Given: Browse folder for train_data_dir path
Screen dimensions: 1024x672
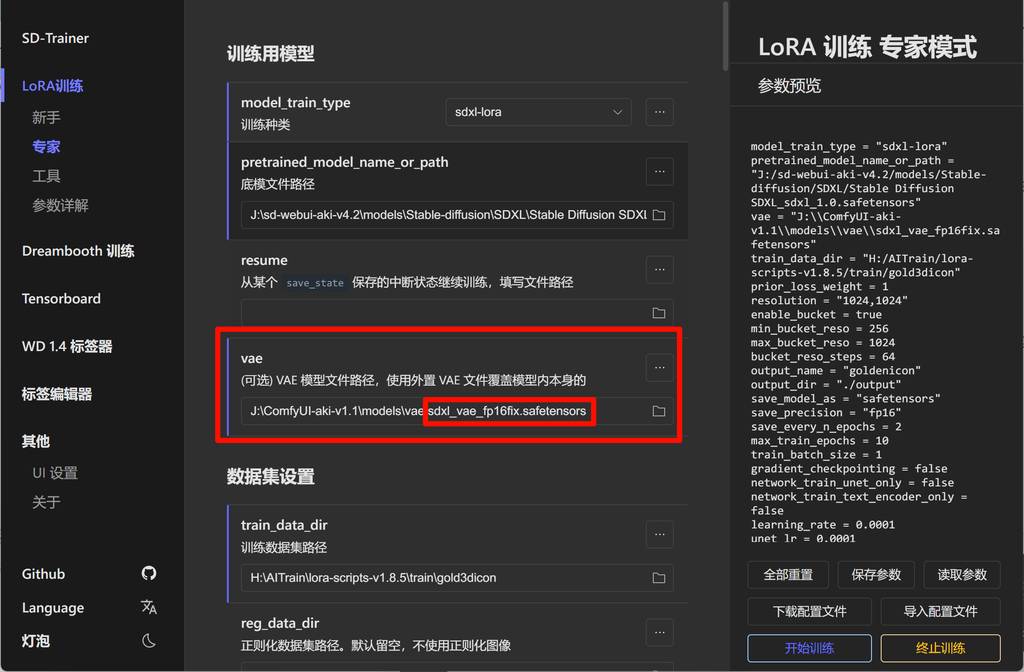Looking at the screenshot, I should tap(659, 578).
